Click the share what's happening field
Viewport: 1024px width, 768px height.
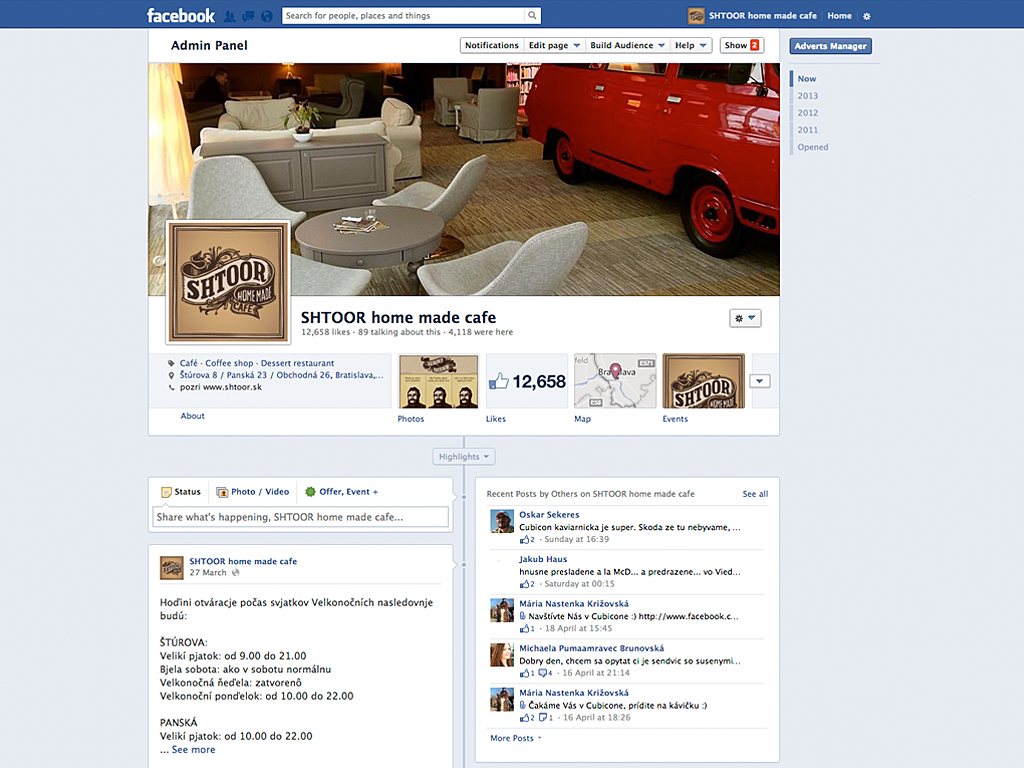pyautogui.click(x=300, y=517)
